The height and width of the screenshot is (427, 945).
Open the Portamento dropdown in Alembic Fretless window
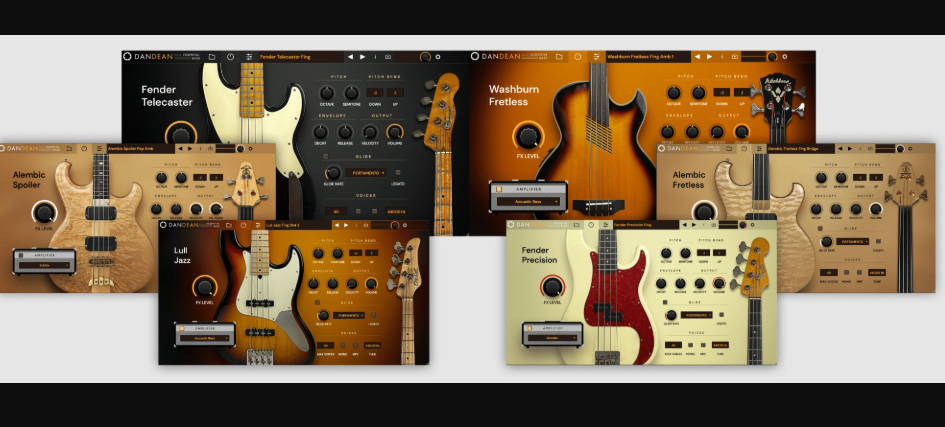coord(853,242)
